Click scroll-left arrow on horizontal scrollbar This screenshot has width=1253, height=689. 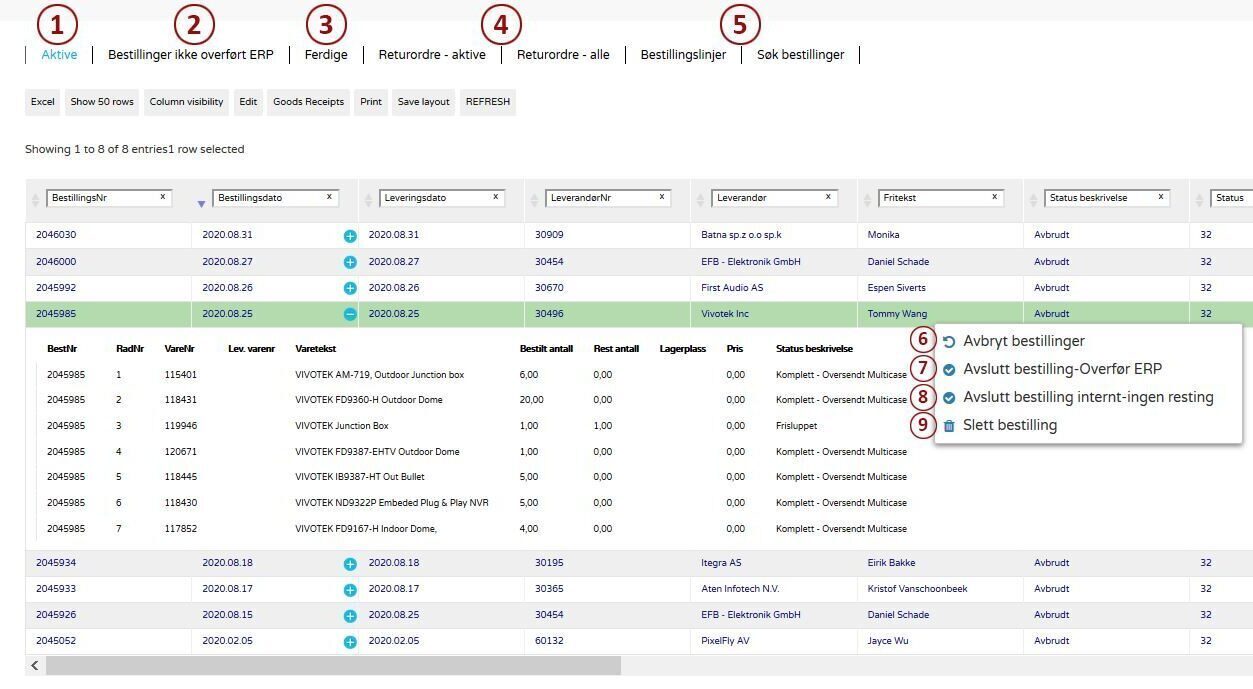(35, 666)
